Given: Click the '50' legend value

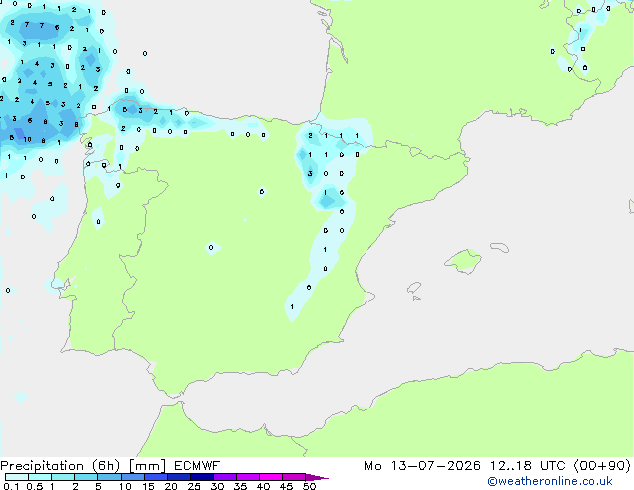Looking at the screenshot, I should tap(309, 486).
